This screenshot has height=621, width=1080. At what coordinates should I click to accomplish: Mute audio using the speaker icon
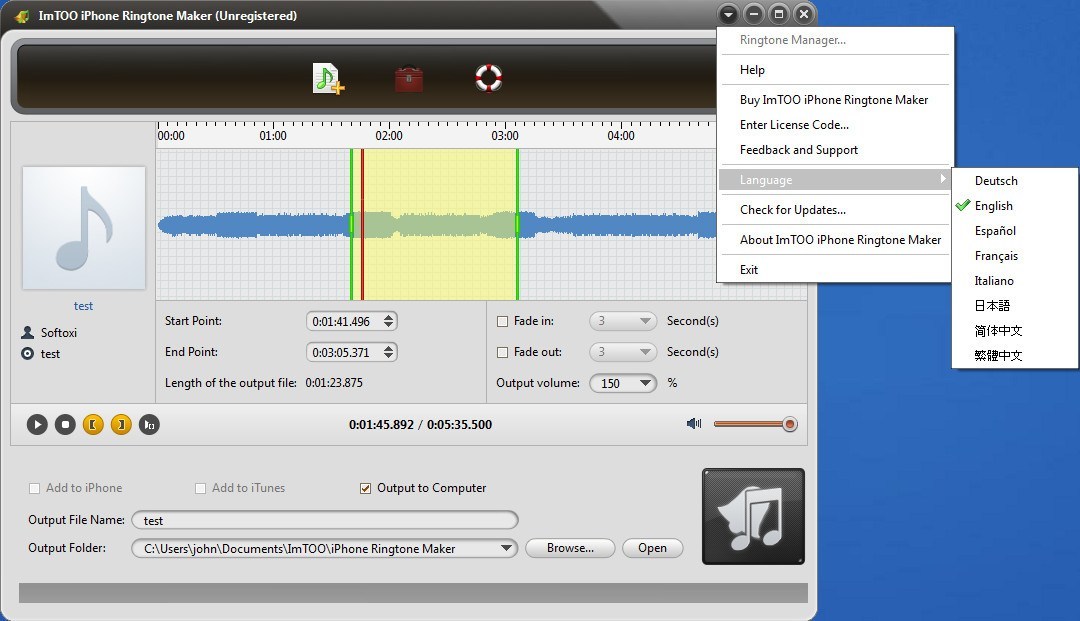694,424
